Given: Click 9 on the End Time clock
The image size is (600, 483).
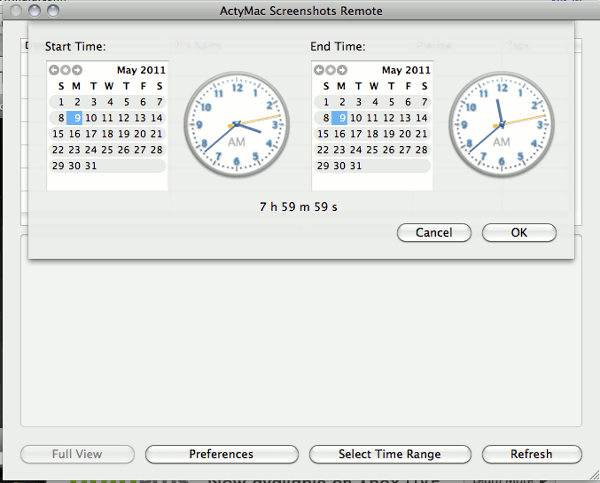Looking at the screenshot, I should (464, 125).
